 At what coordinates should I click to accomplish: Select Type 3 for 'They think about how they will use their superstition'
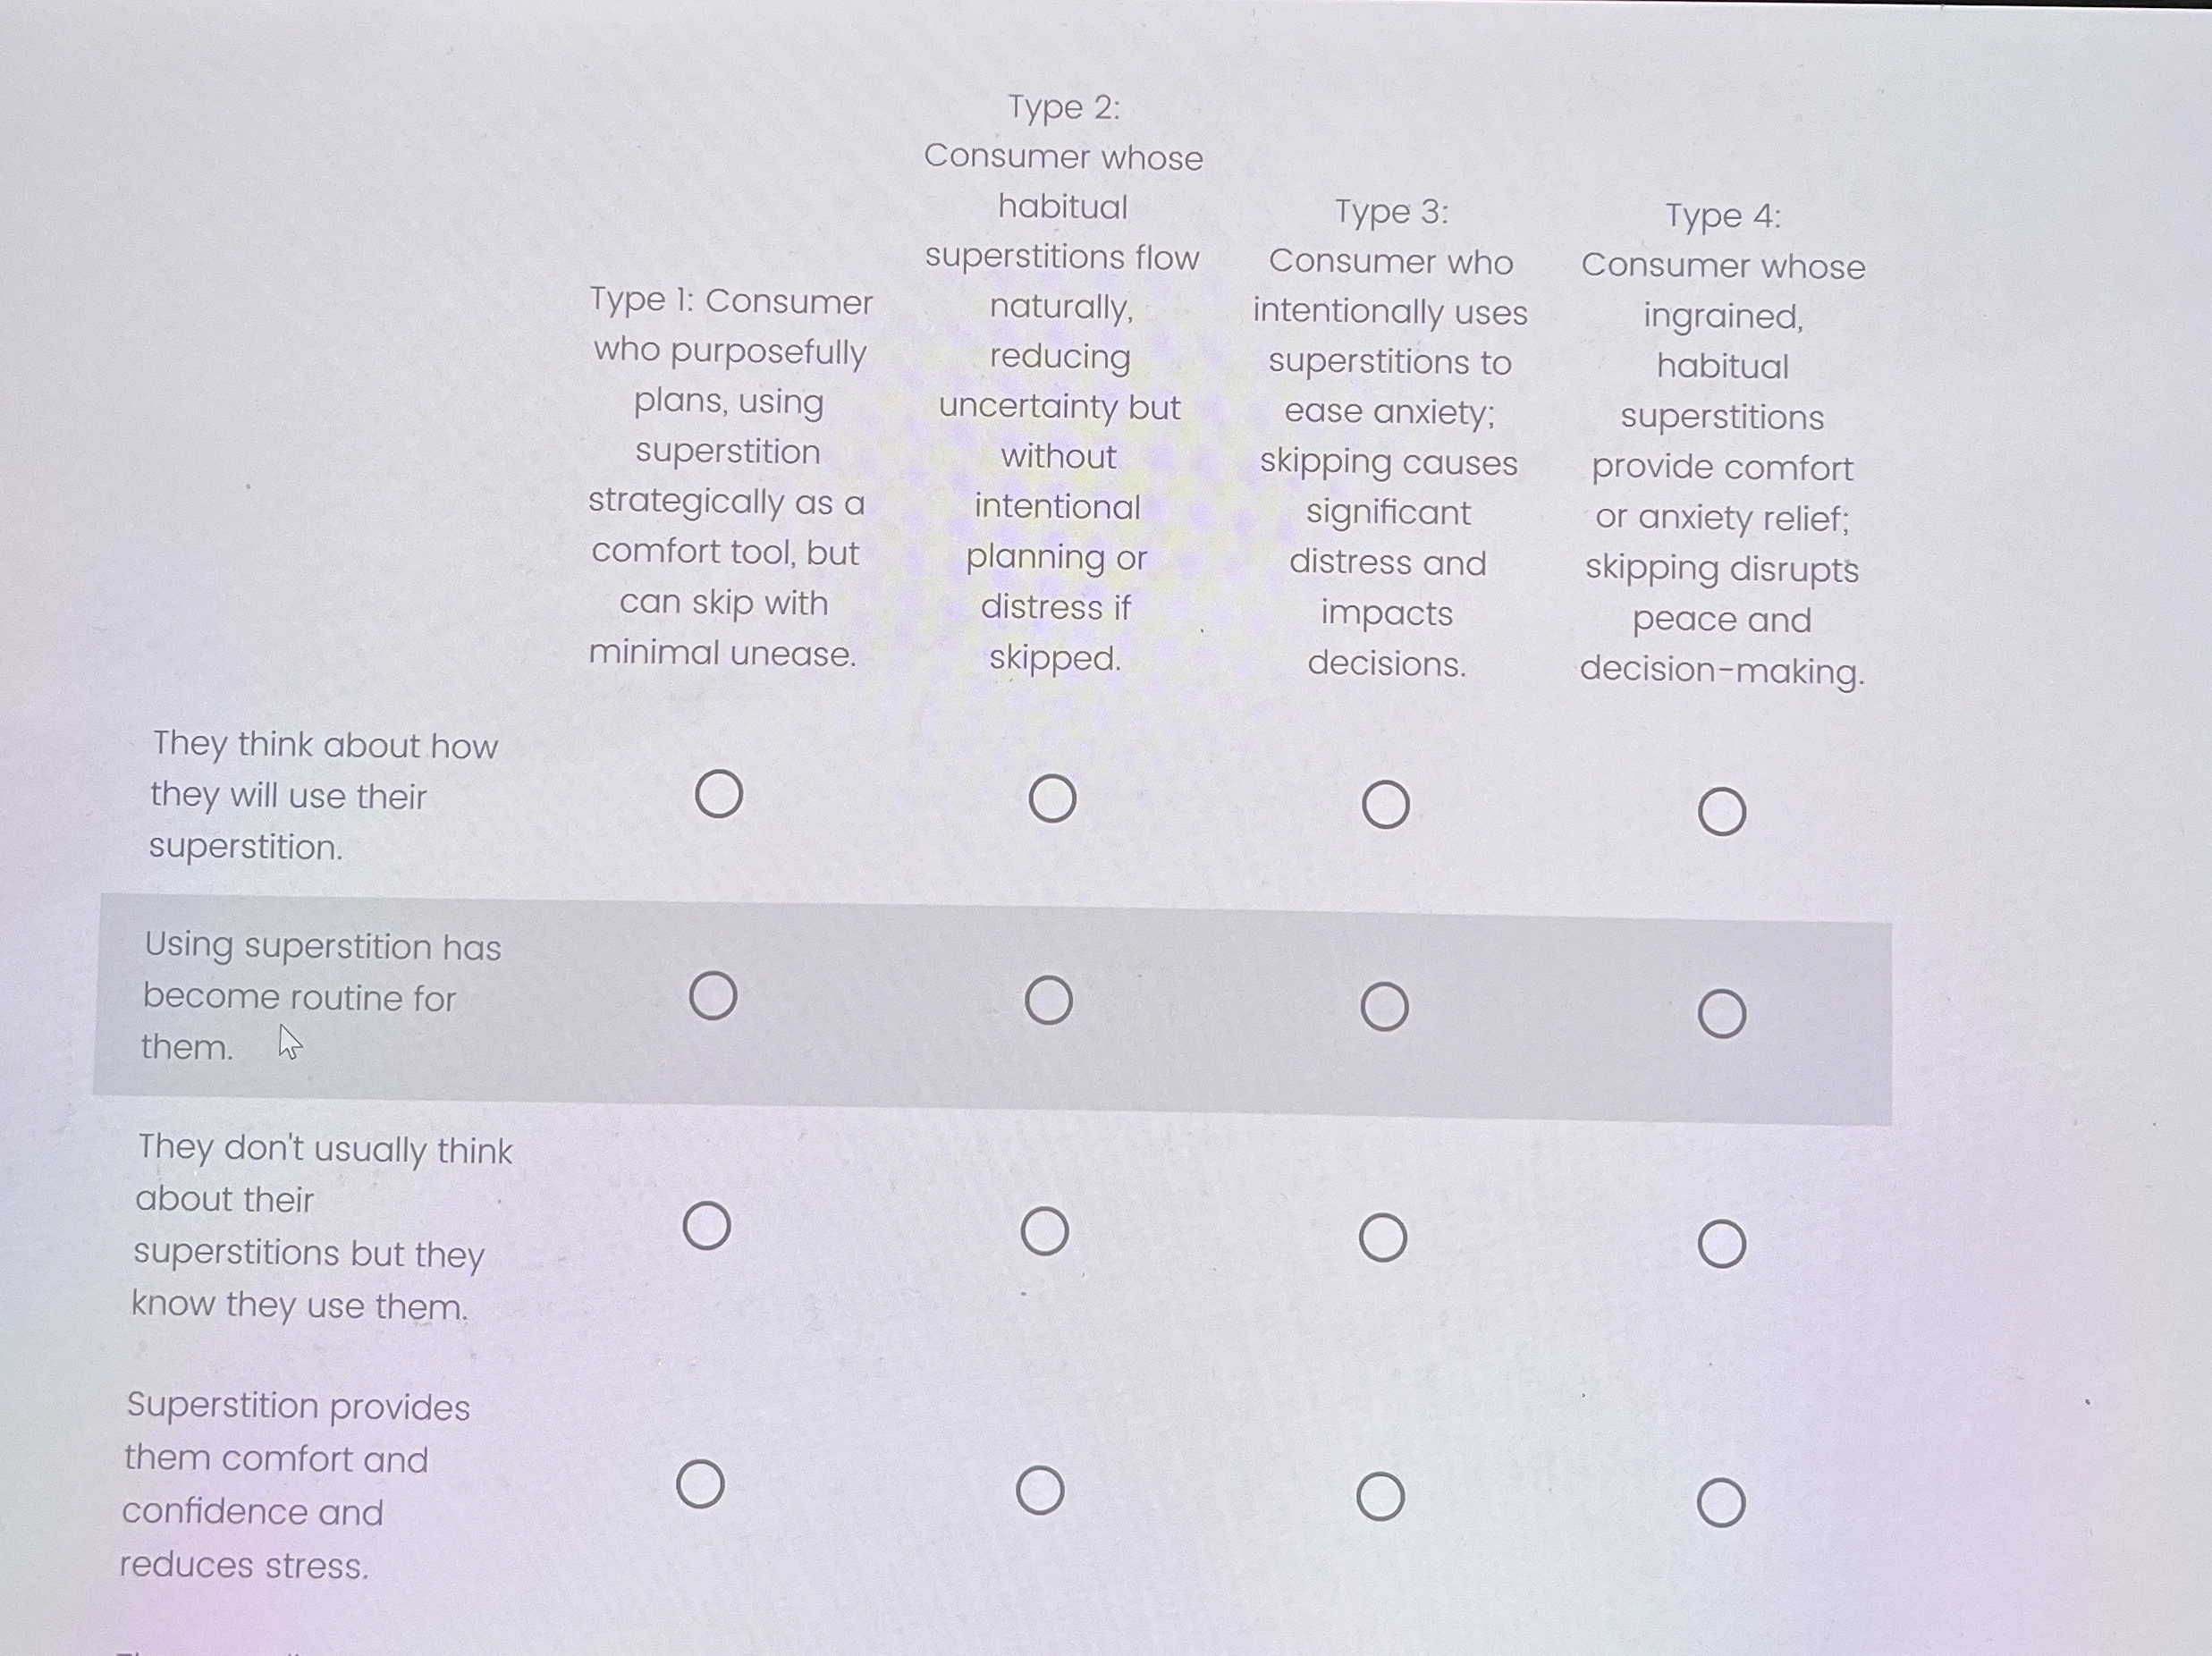pos(1387,803)
